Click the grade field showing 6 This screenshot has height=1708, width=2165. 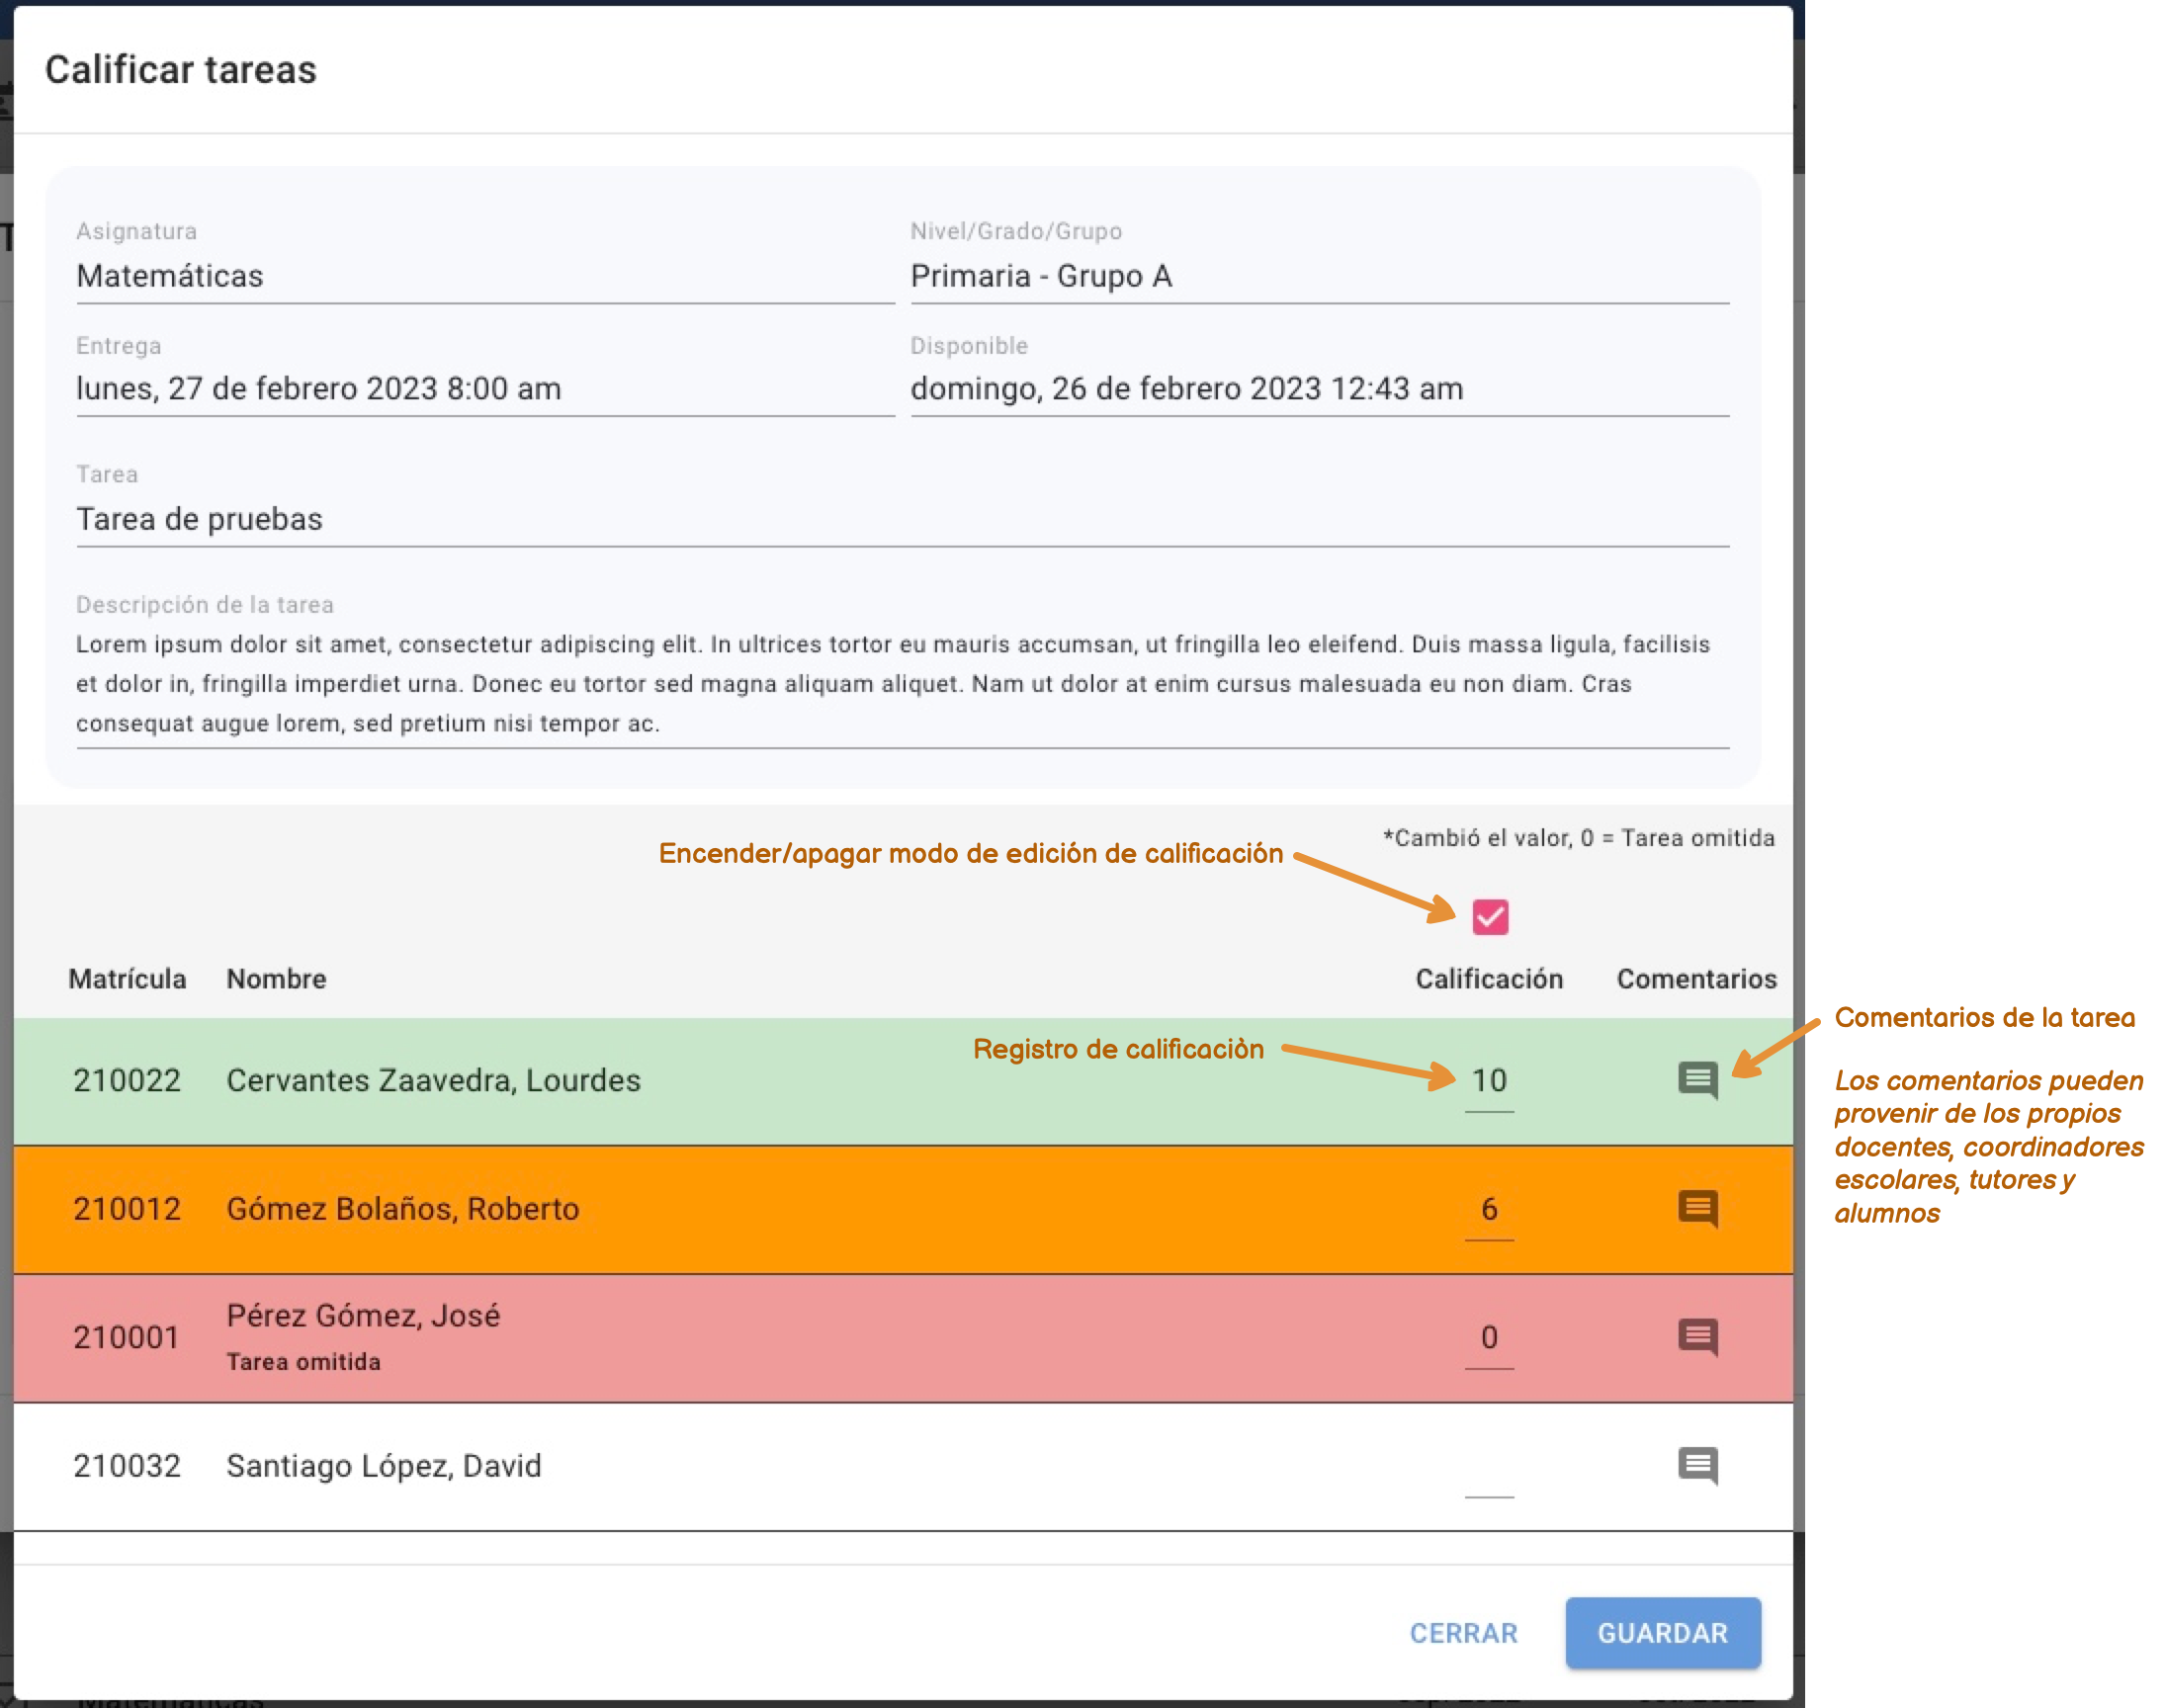[1488, 1209]
